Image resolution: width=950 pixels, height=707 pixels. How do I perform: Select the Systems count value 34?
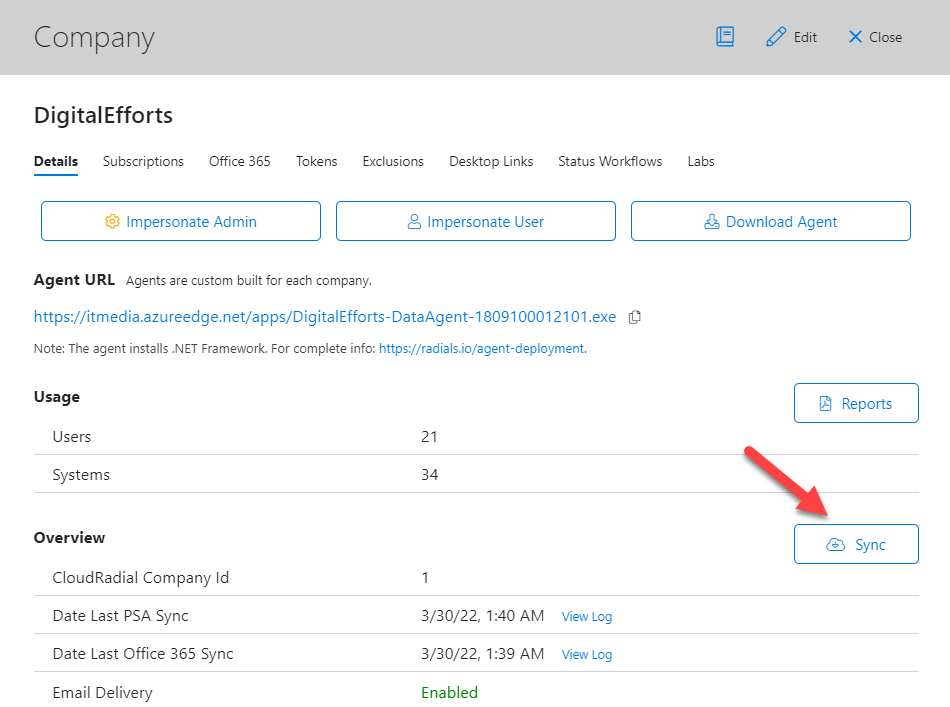(430, 475)
